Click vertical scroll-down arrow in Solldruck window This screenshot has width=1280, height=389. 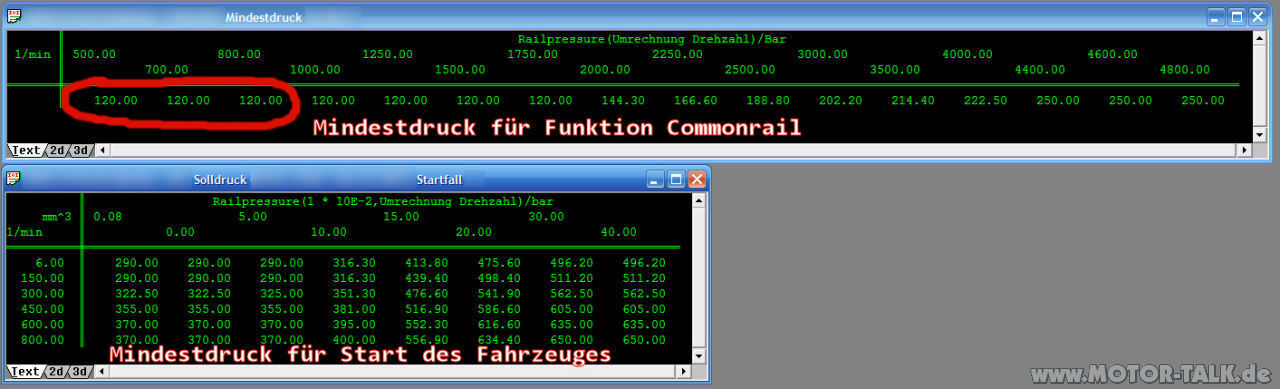coord(698,358)
